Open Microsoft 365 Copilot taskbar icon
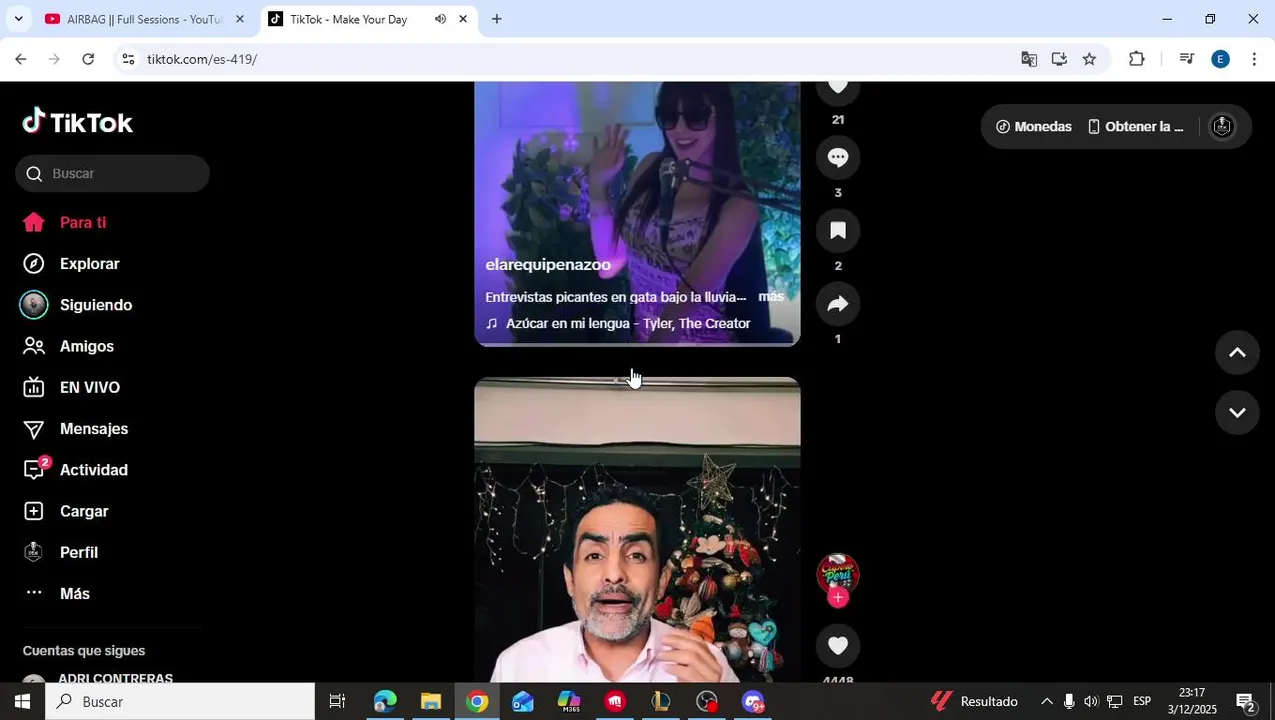The width and height of the screenshot is (1275, 720). pos(569,702)
